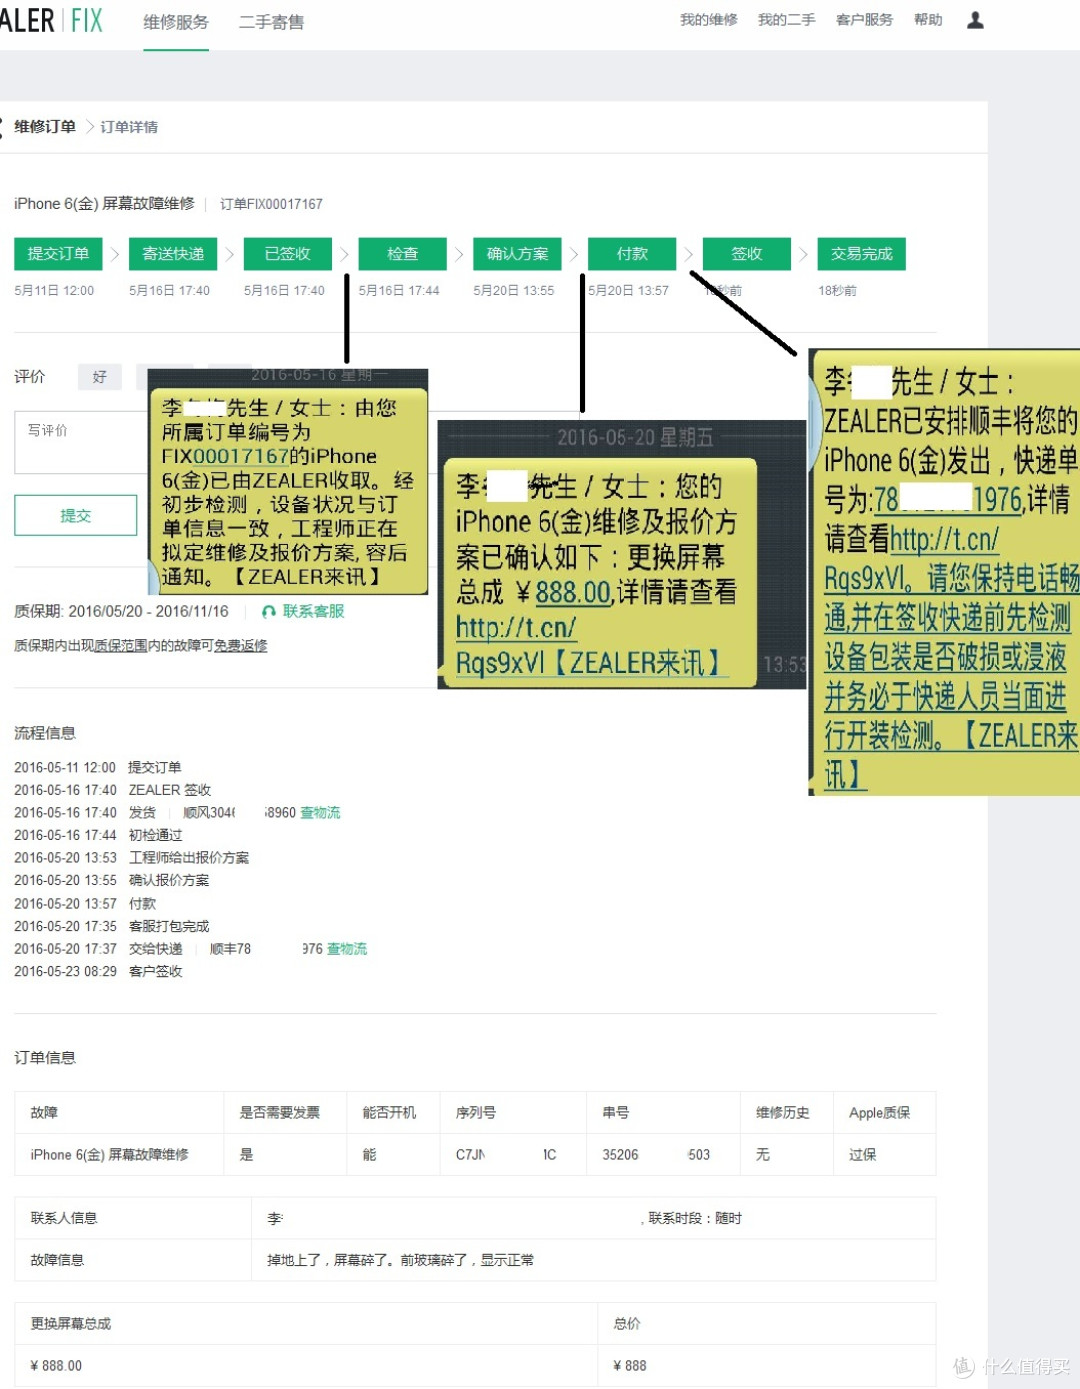
Task: Select the 确认报价方案 process row
Action: pyautogui.click(x=111, y=880)
